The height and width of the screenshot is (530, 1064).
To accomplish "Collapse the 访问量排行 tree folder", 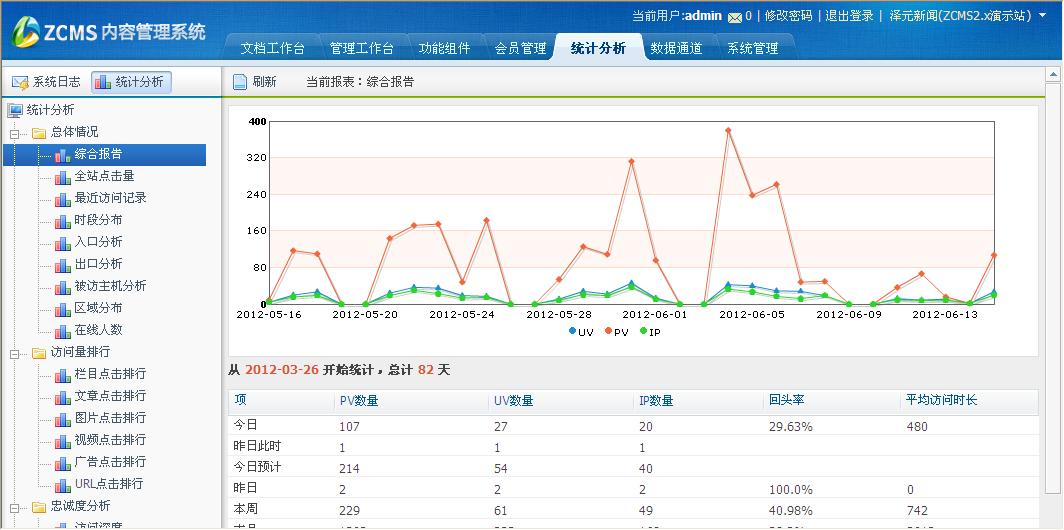I will point(15,353).
